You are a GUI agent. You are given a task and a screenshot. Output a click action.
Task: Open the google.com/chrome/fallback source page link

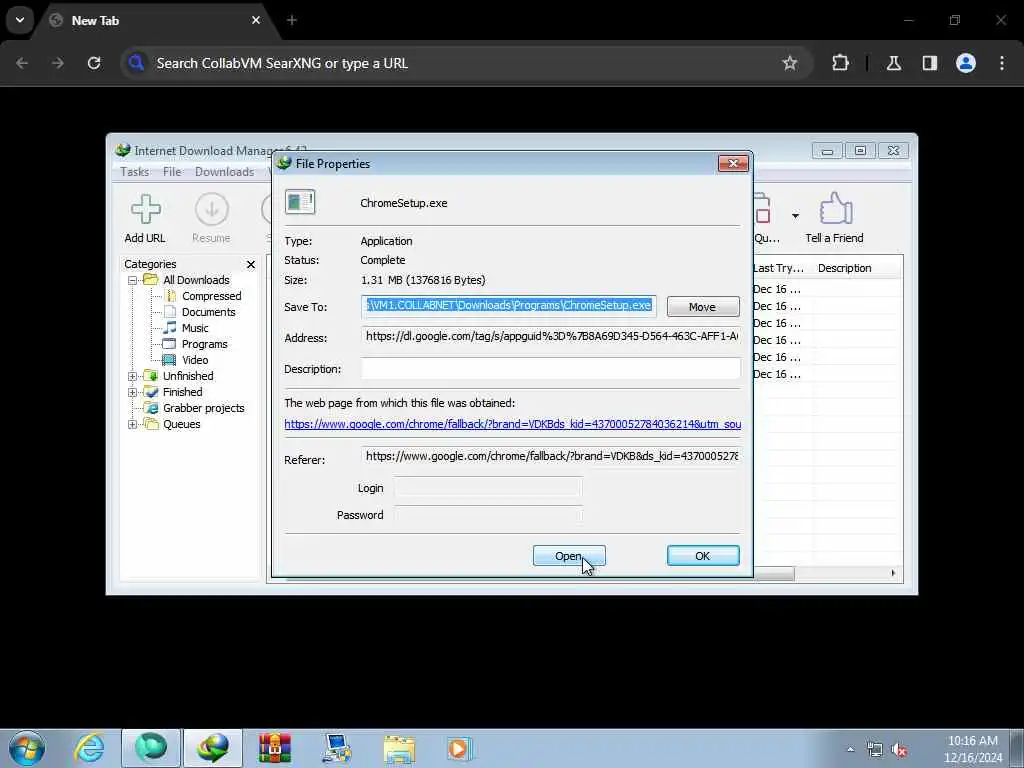pyautogui.click(x=513, y=424)
